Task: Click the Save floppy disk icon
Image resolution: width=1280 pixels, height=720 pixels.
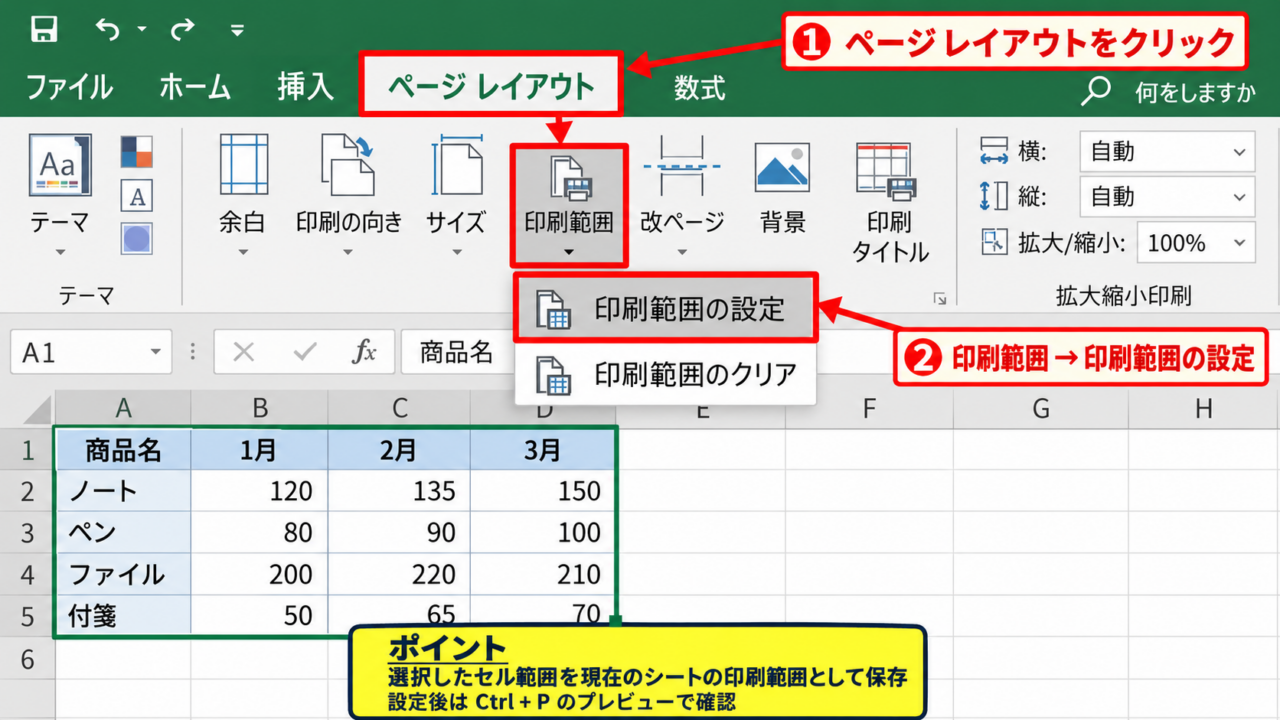Action: pyautogui.click(x=46, y=29)
